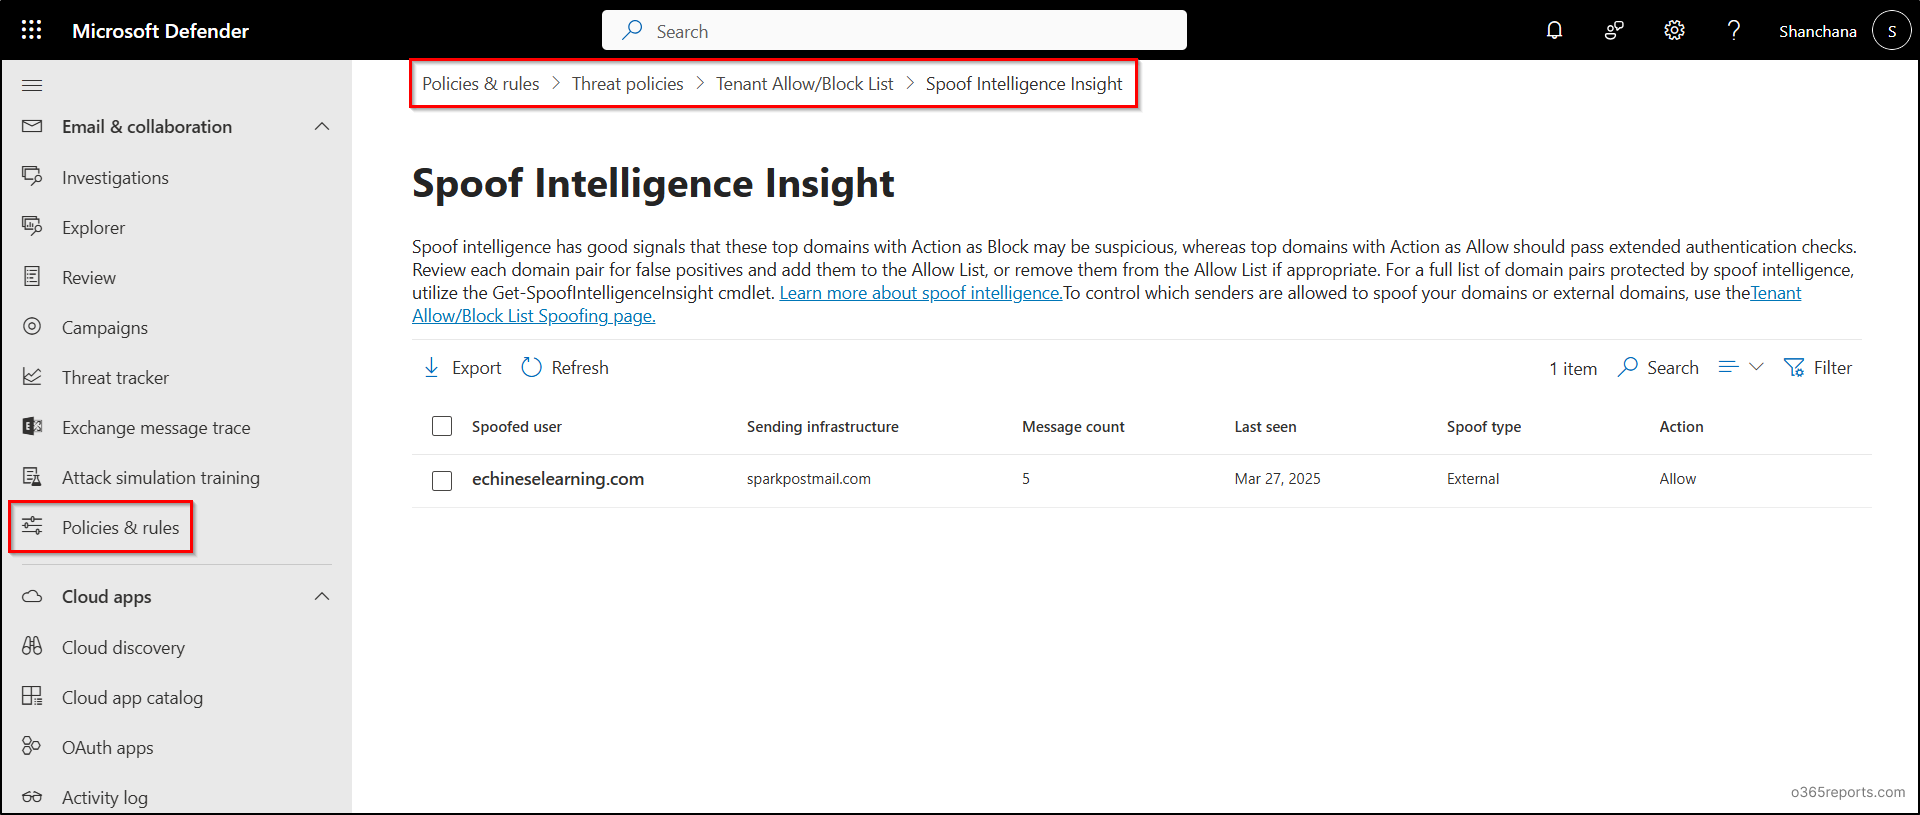Click Threat policies in the breadcrumb
This screenshot has height=815, width=1920.
point(627,84)
